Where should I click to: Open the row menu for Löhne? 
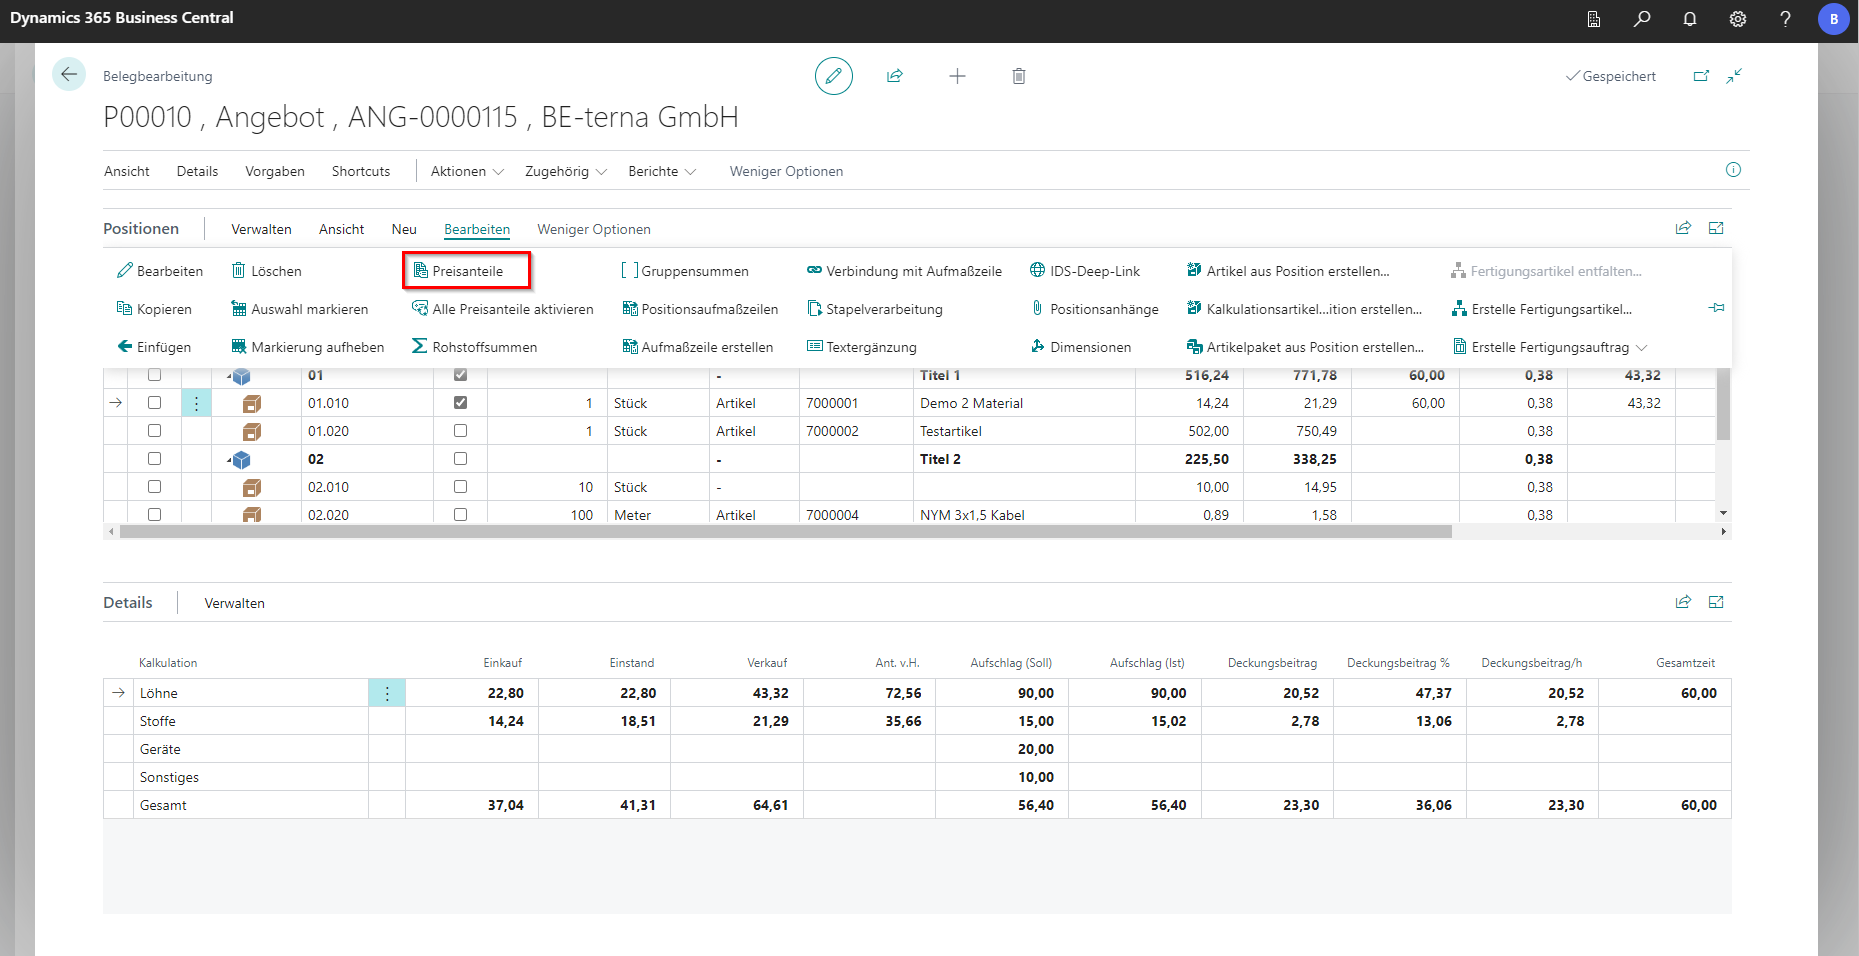(387, 693)
